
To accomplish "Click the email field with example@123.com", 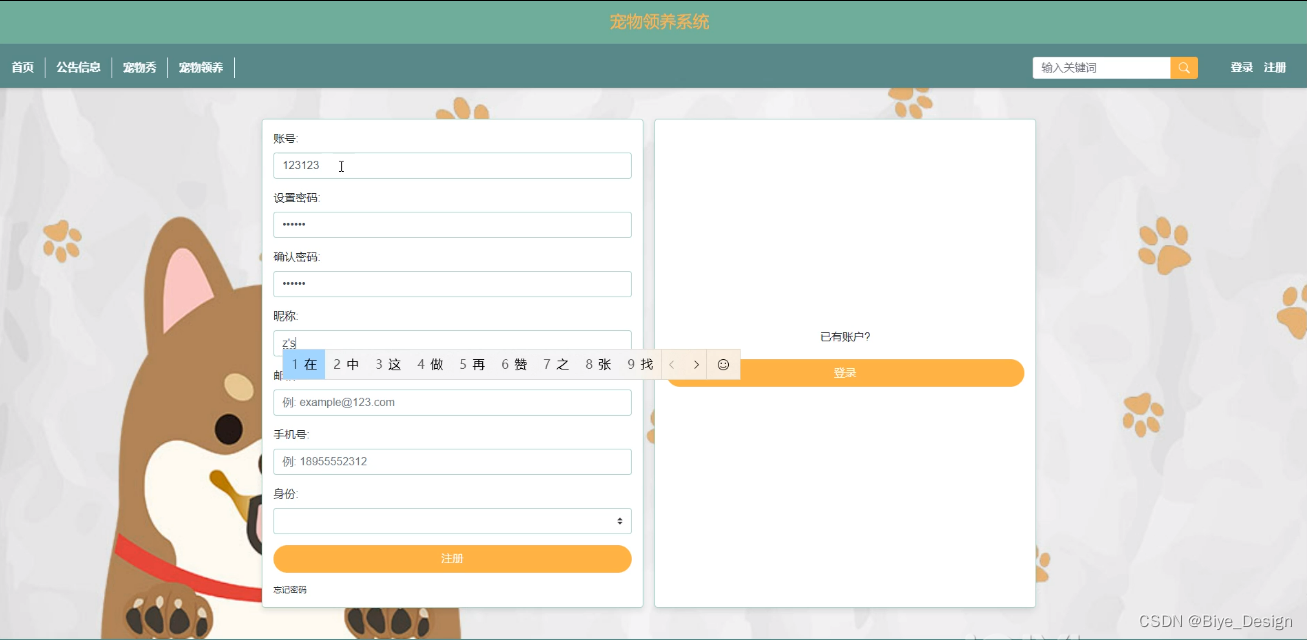I will coord(452,403).
